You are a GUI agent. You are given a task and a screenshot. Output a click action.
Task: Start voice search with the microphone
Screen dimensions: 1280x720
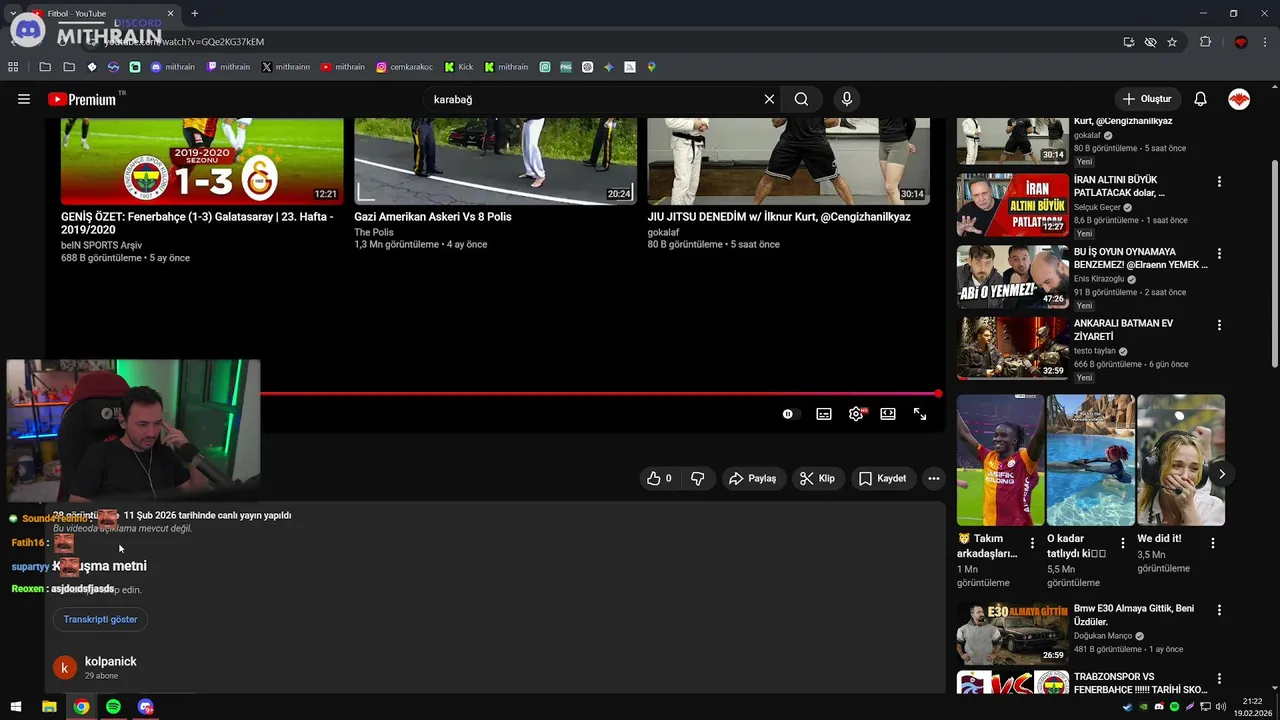pos(847,99)
